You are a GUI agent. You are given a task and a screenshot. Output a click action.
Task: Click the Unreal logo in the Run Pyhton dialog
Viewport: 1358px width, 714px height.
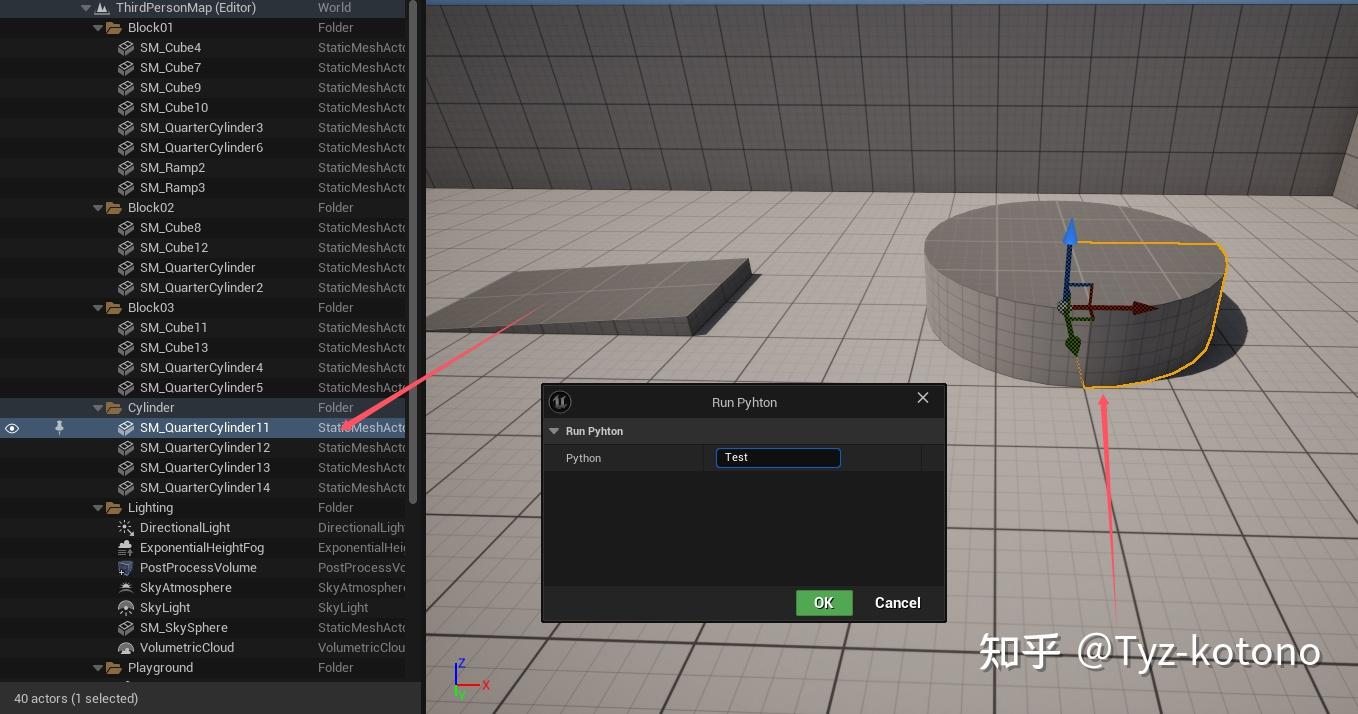pos(560,401)
